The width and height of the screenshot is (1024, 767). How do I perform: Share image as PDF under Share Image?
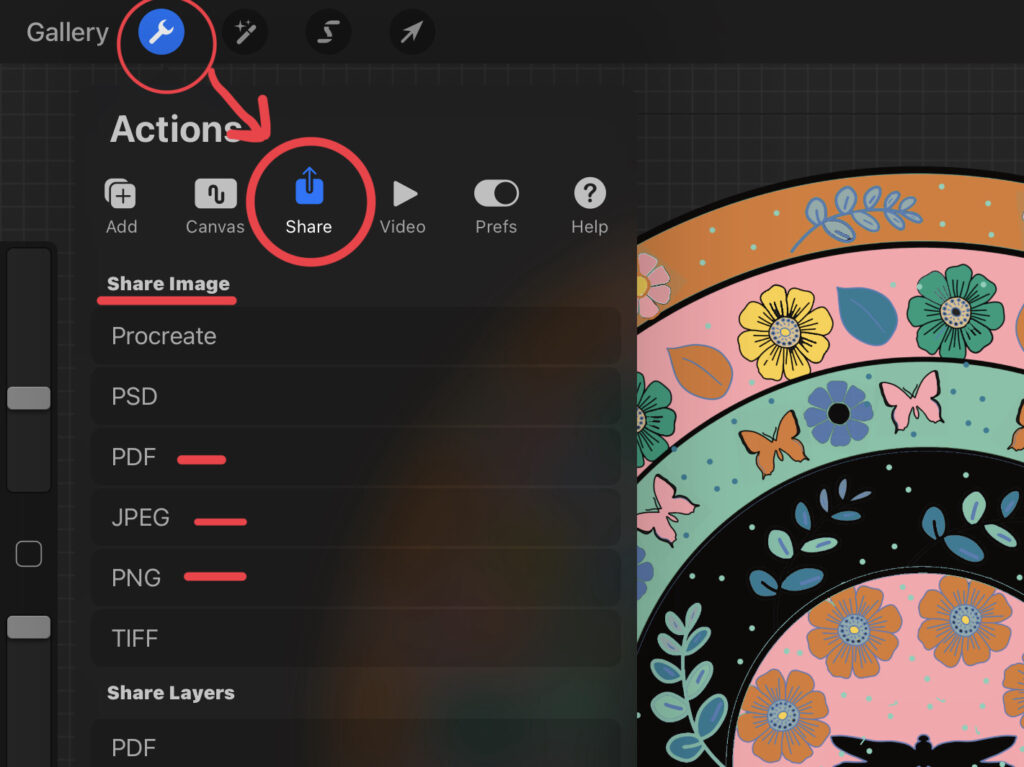coord(356,457)
